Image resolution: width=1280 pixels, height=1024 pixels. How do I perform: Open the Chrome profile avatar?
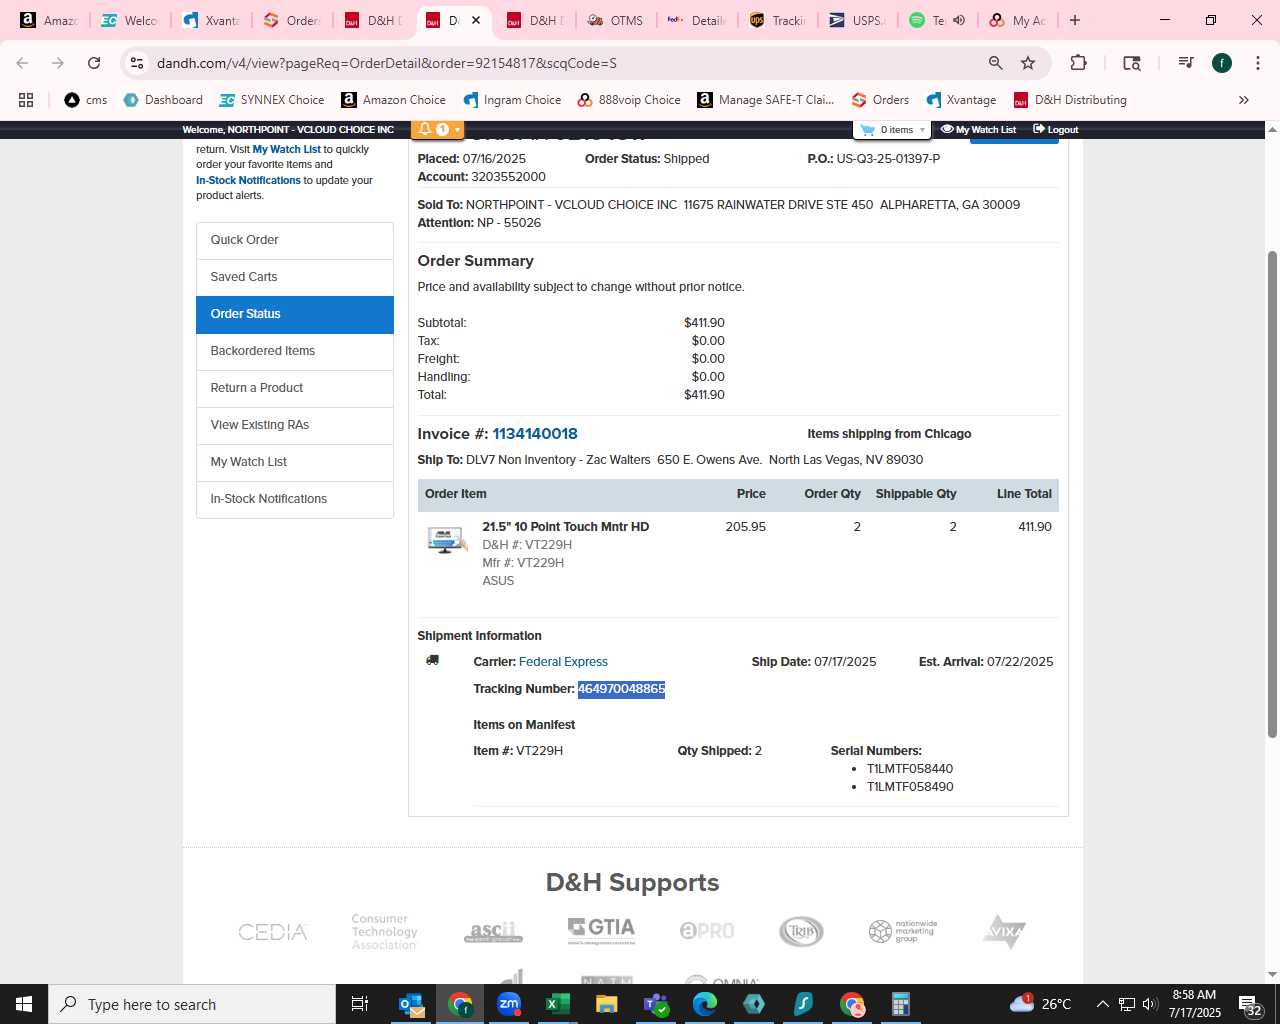pyautogui.click(x=1222, y=63)
